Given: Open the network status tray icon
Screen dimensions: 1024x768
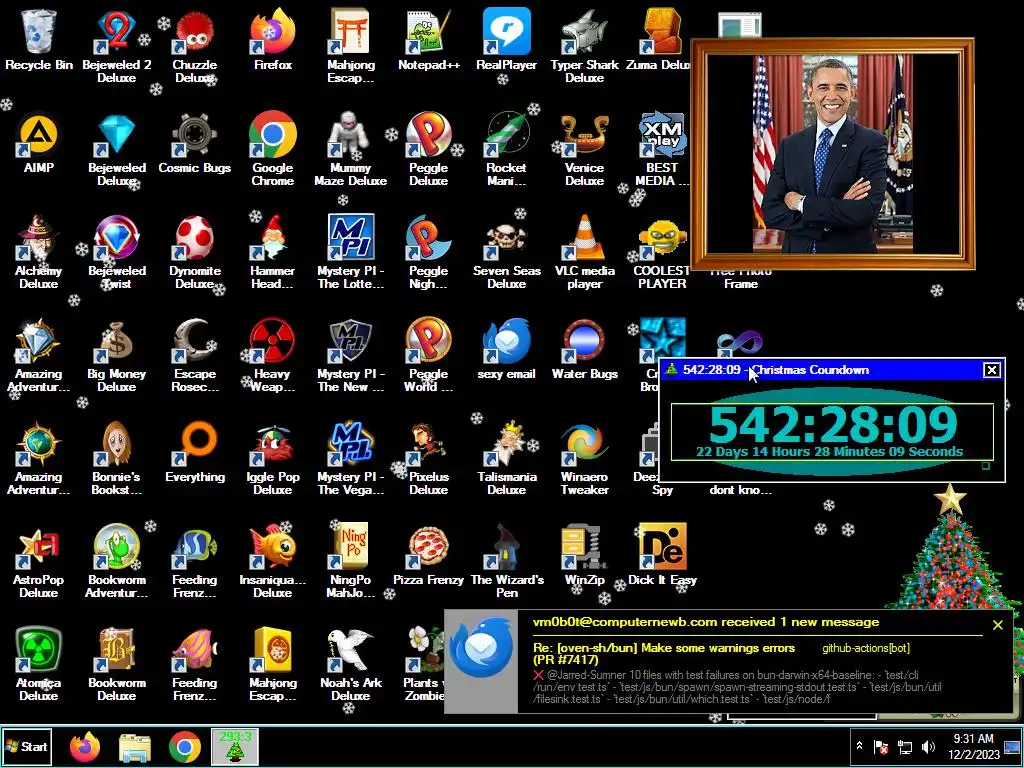Looking at the screenshot, I should (904, 746).
